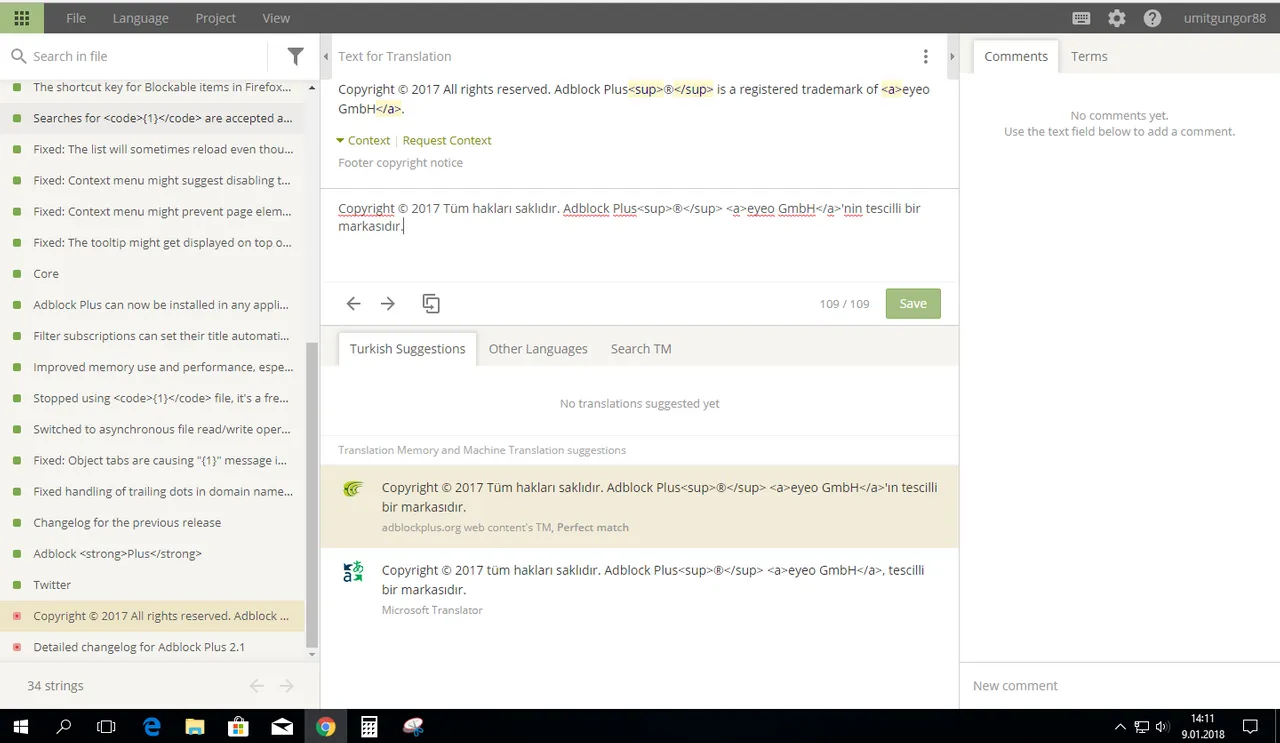This screenshot has width=1280, height=743.
Task: Open Microsoft Store from the taskbar
Action: pyautogui.click(x=238, y=726)
